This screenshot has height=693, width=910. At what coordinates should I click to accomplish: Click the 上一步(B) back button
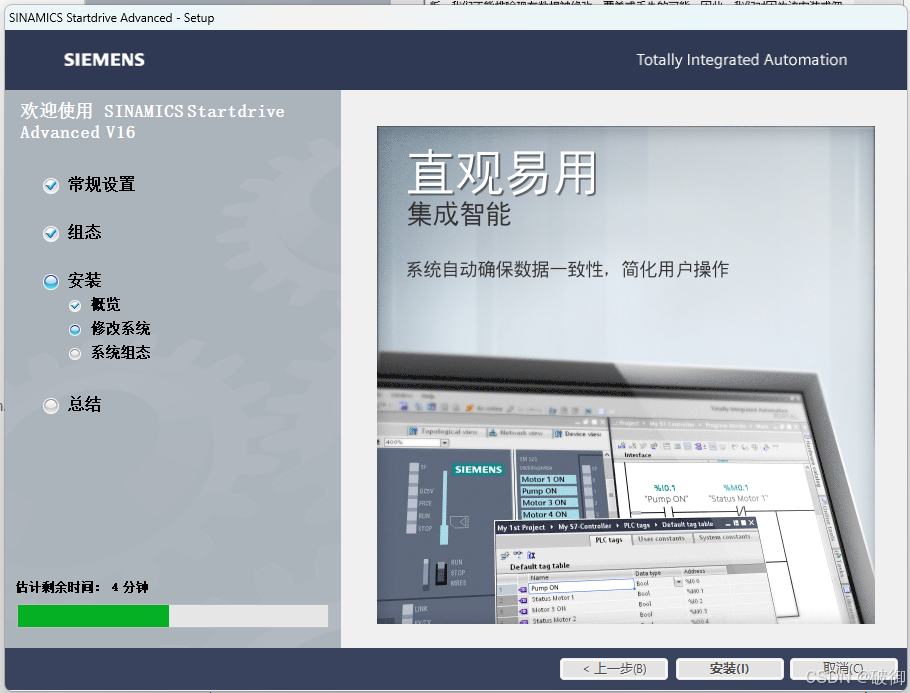[x=614, y=669]
